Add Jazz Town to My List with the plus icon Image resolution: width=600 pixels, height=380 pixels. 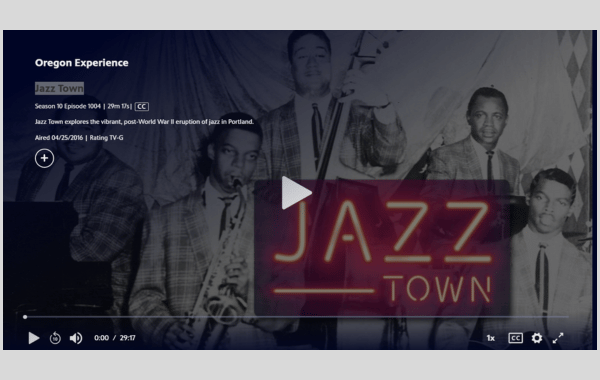pos(44,158)
